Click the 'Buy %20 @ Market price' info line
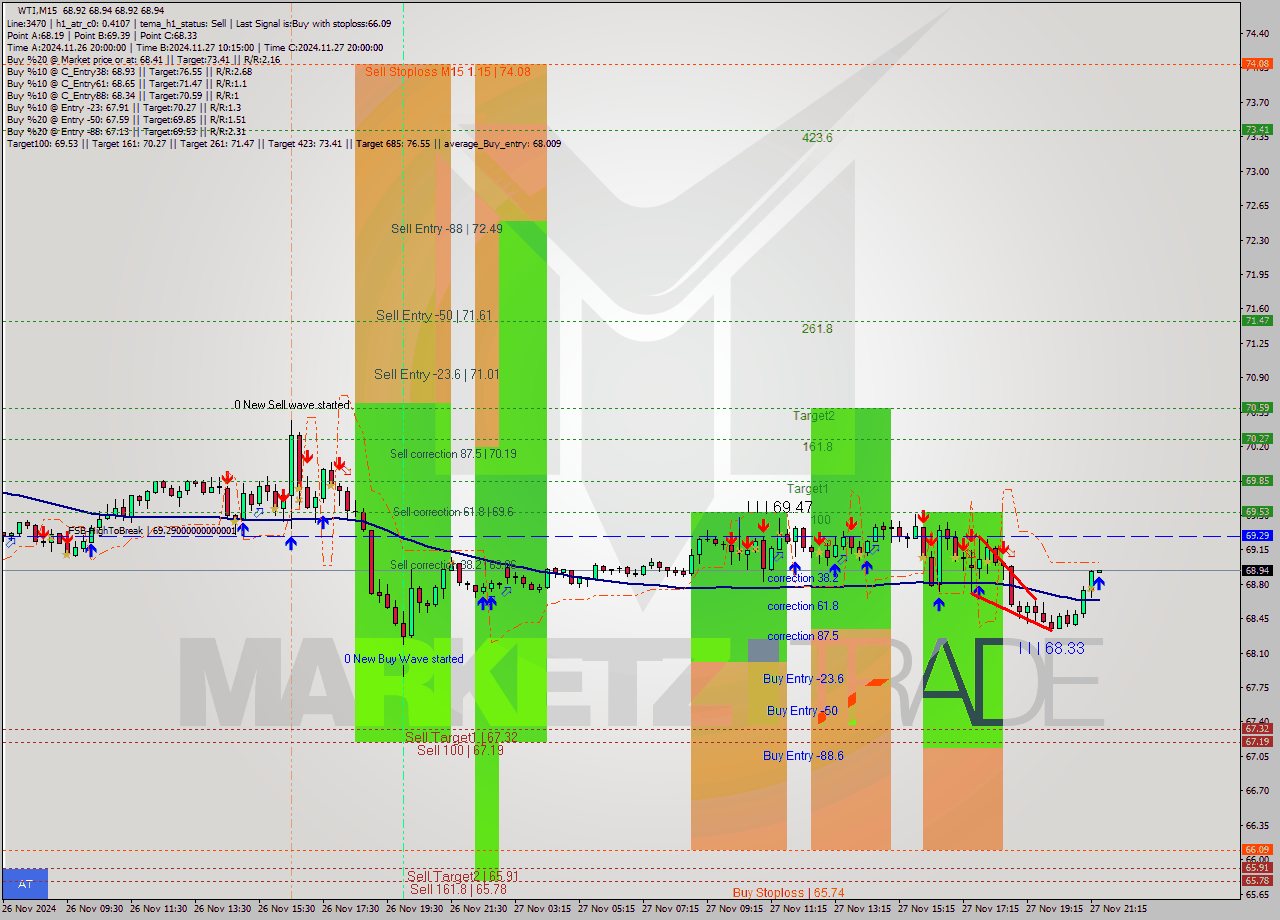 pyautogui.click(x=143, y=59)
